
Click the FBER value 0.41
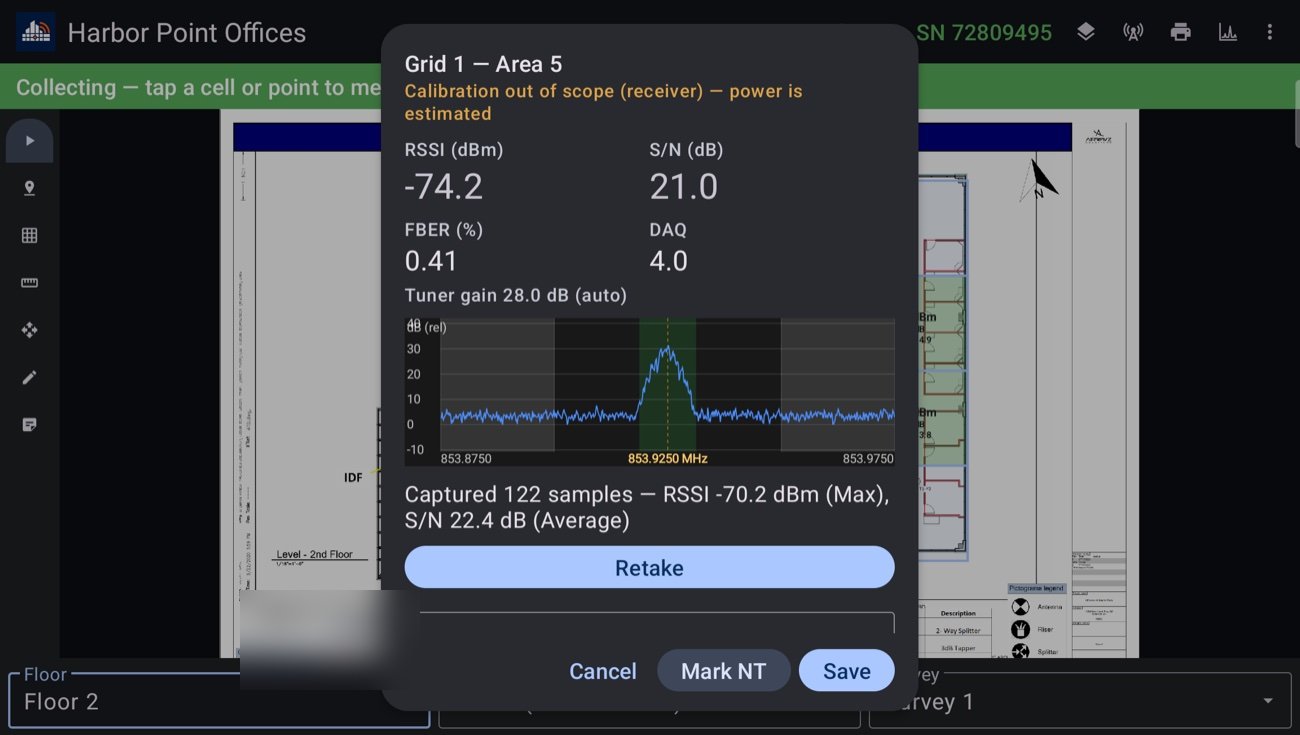(x=431, y=261)
